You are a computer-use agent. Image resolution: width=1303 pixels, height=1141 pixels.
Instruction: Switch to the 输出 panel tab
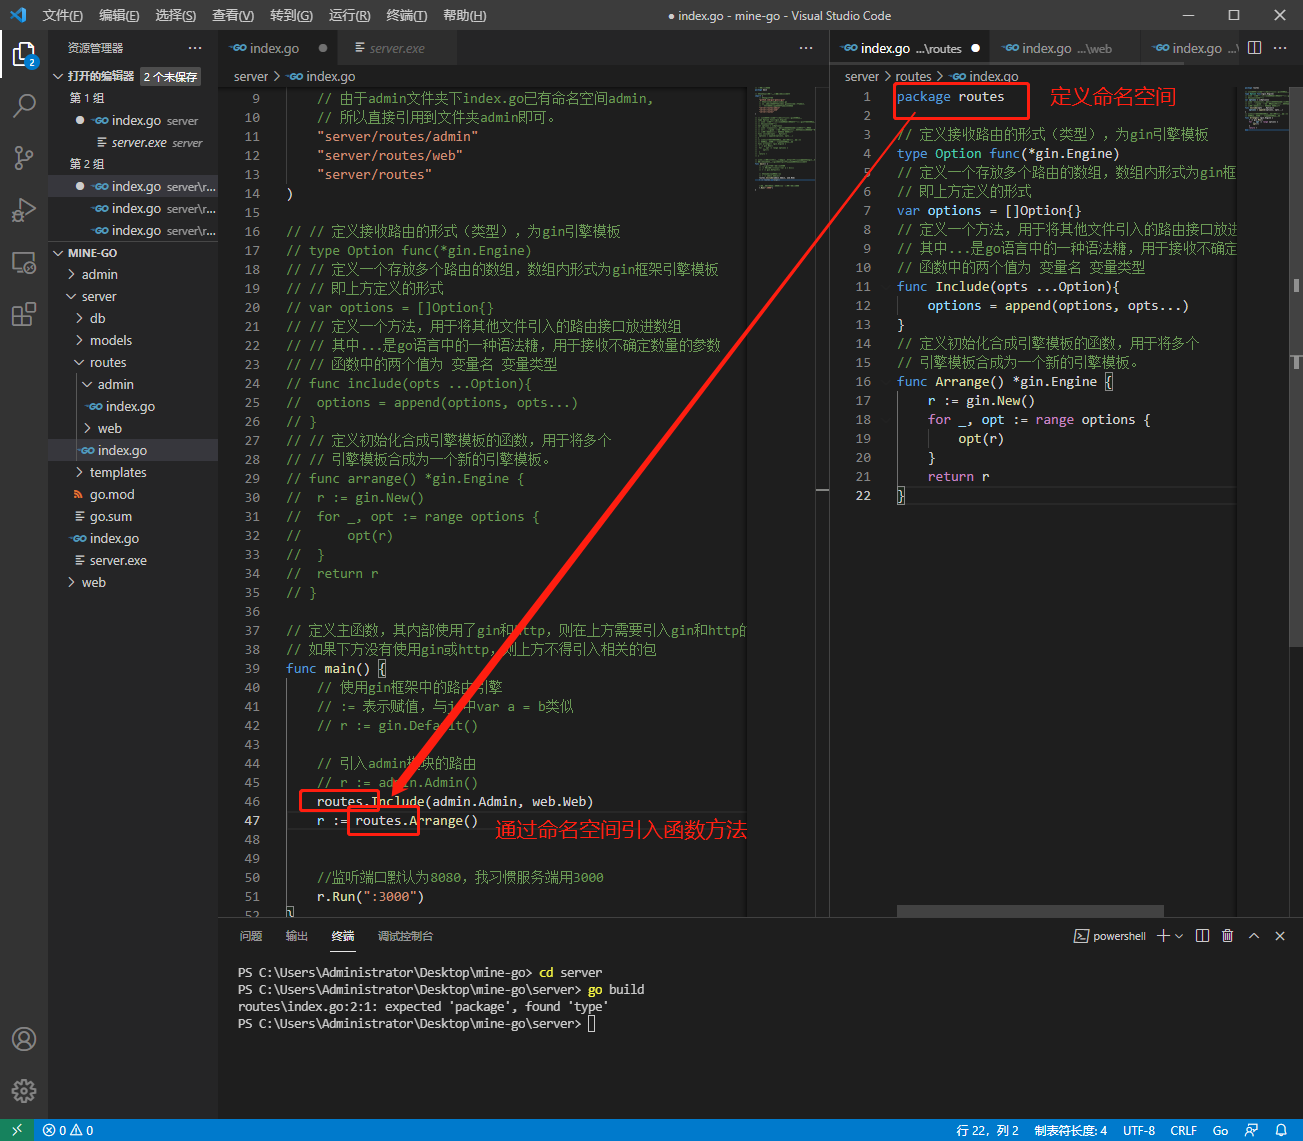tap(297, 936)
